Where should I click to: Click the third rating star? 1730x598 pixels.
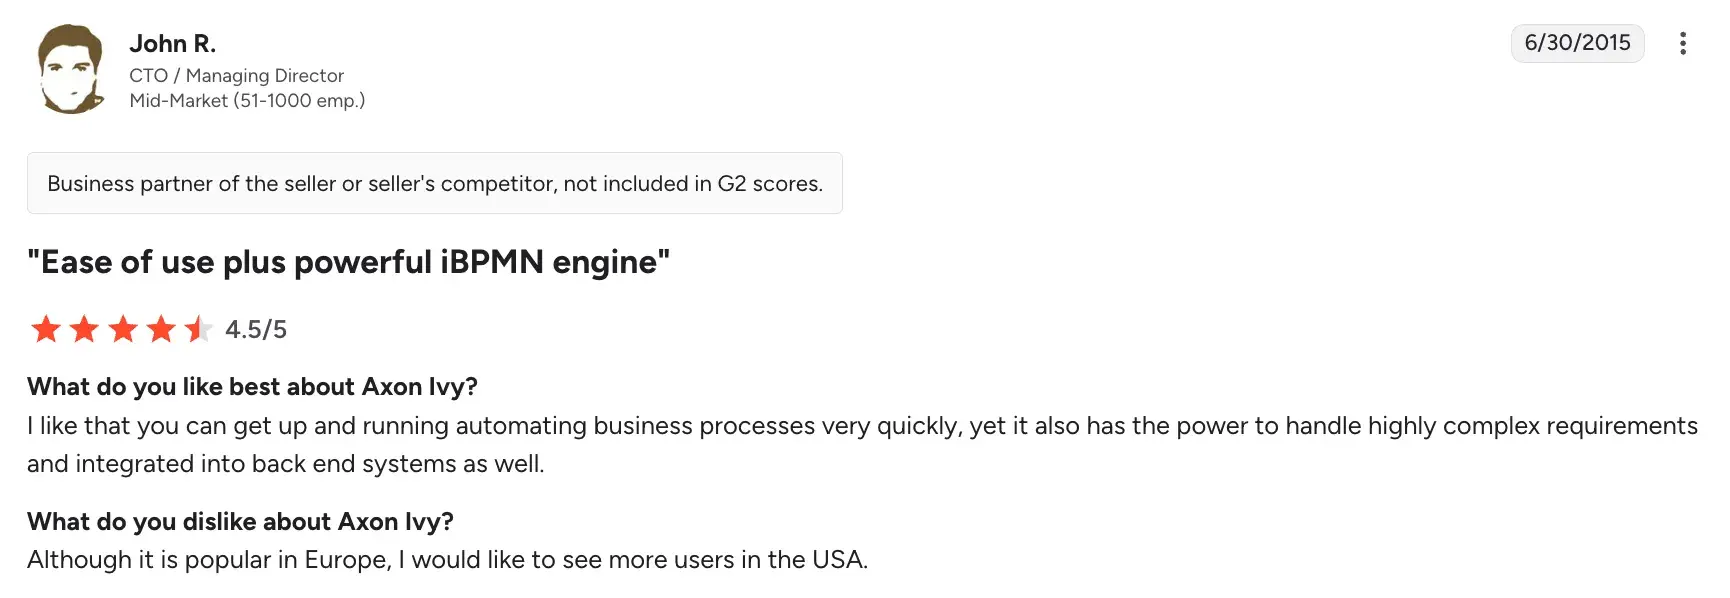click(x=123, y=329)
